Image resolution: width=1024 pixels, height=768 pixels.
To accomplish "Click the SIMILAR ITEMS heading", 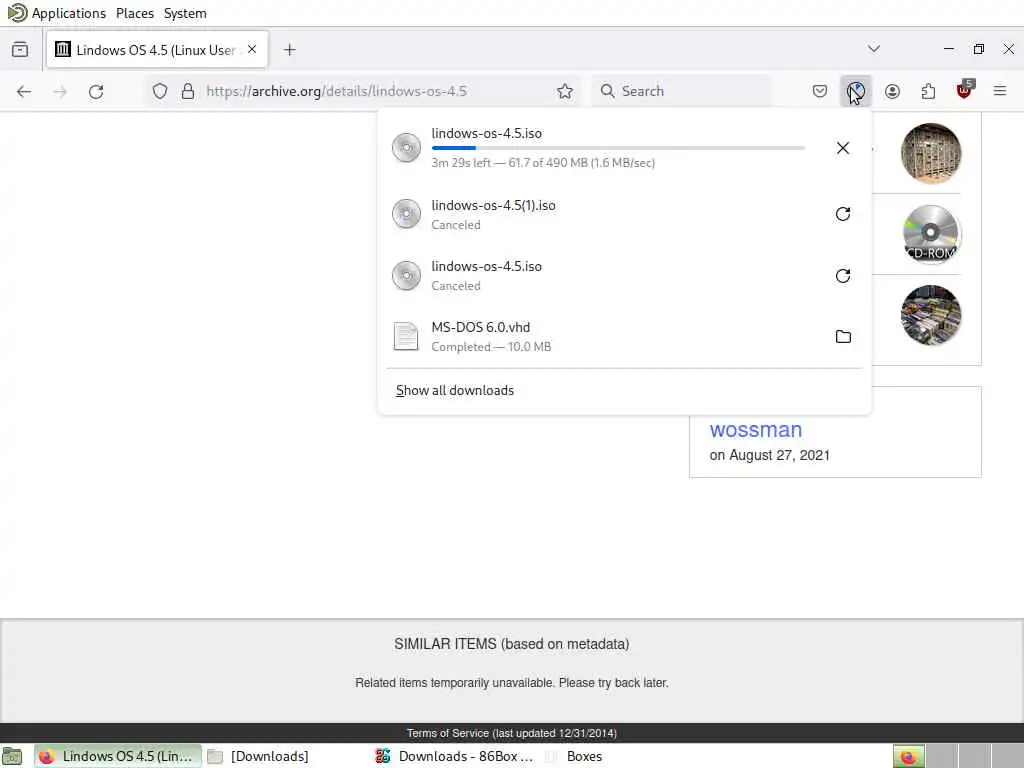I will 511,644.
